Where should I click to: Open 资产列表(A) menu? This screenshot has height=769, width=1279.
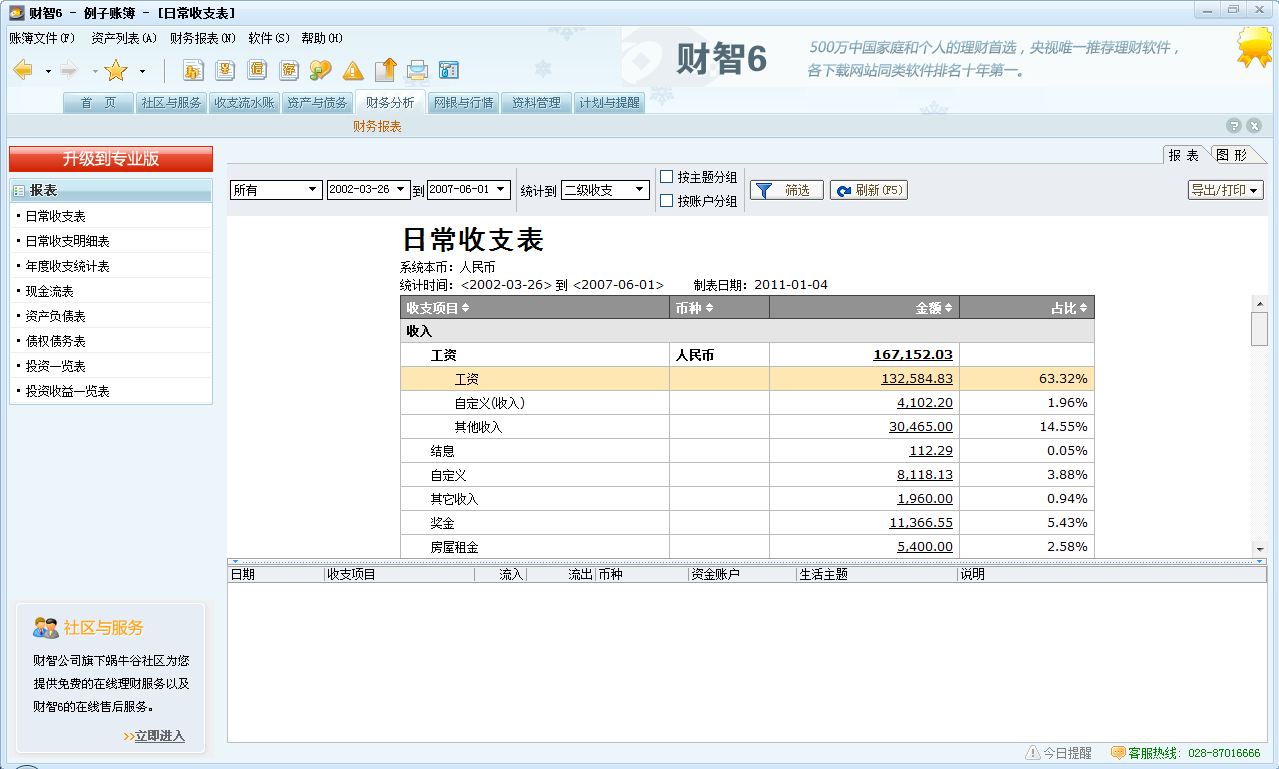[x=124, y=38]
